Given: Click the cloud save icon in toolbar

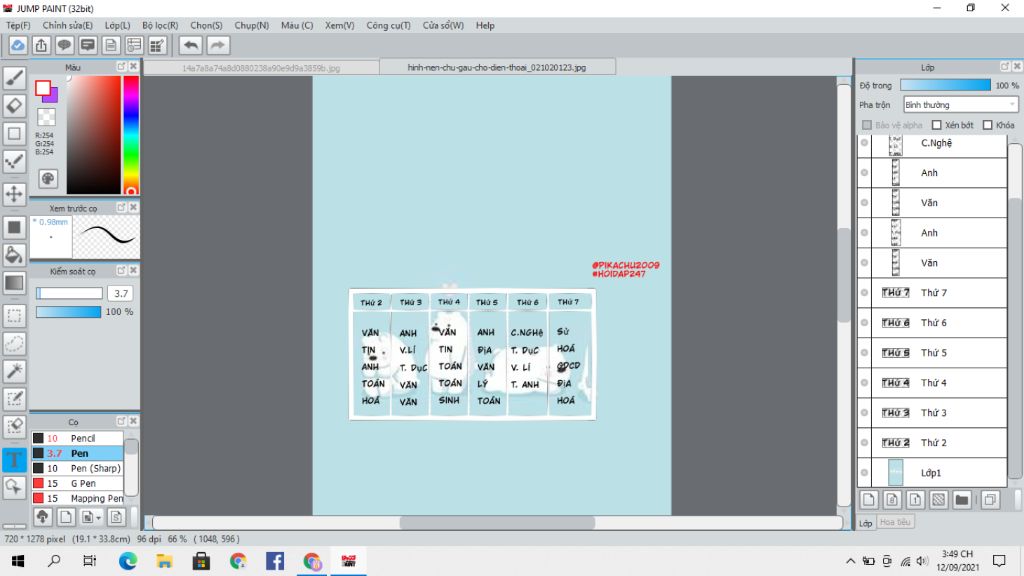Looking at the screenshot, I should 18,45.
